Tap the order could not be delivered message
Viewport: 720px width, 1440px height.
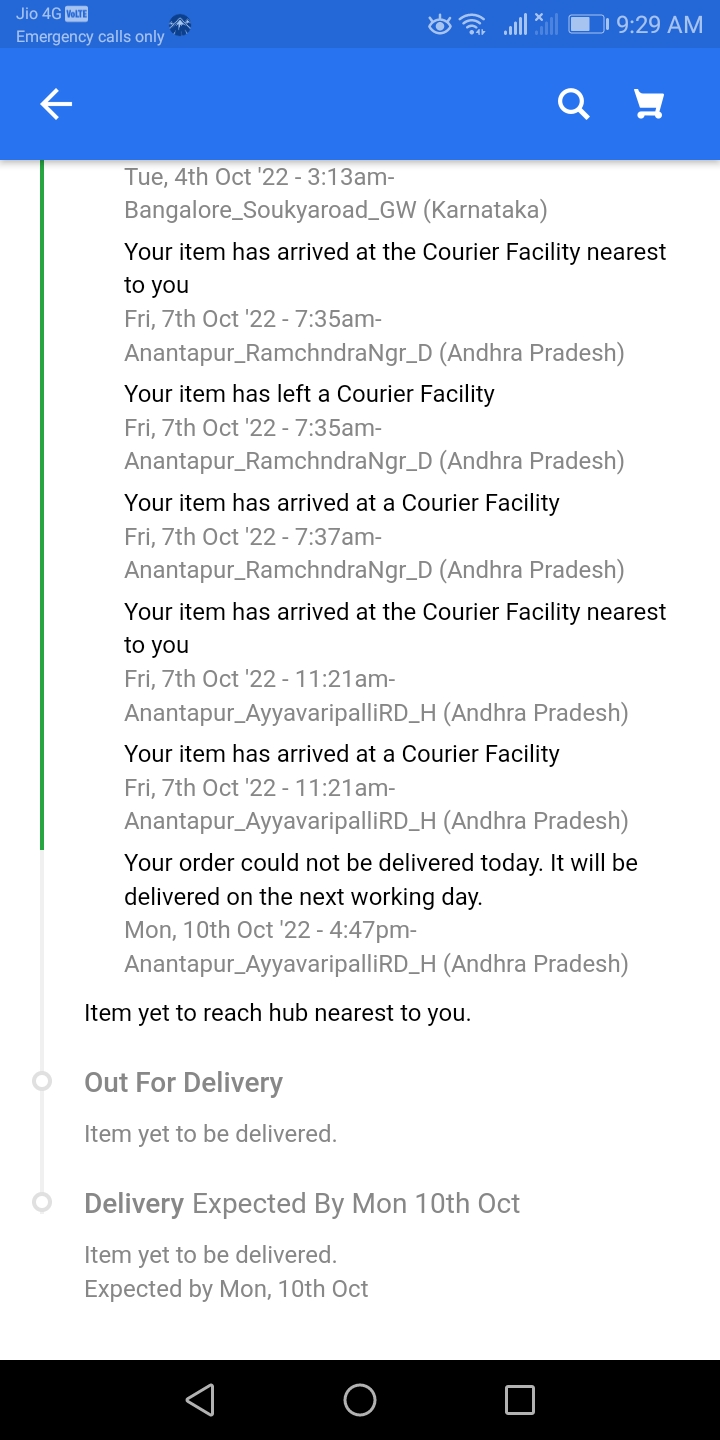[x=380, y=879]
